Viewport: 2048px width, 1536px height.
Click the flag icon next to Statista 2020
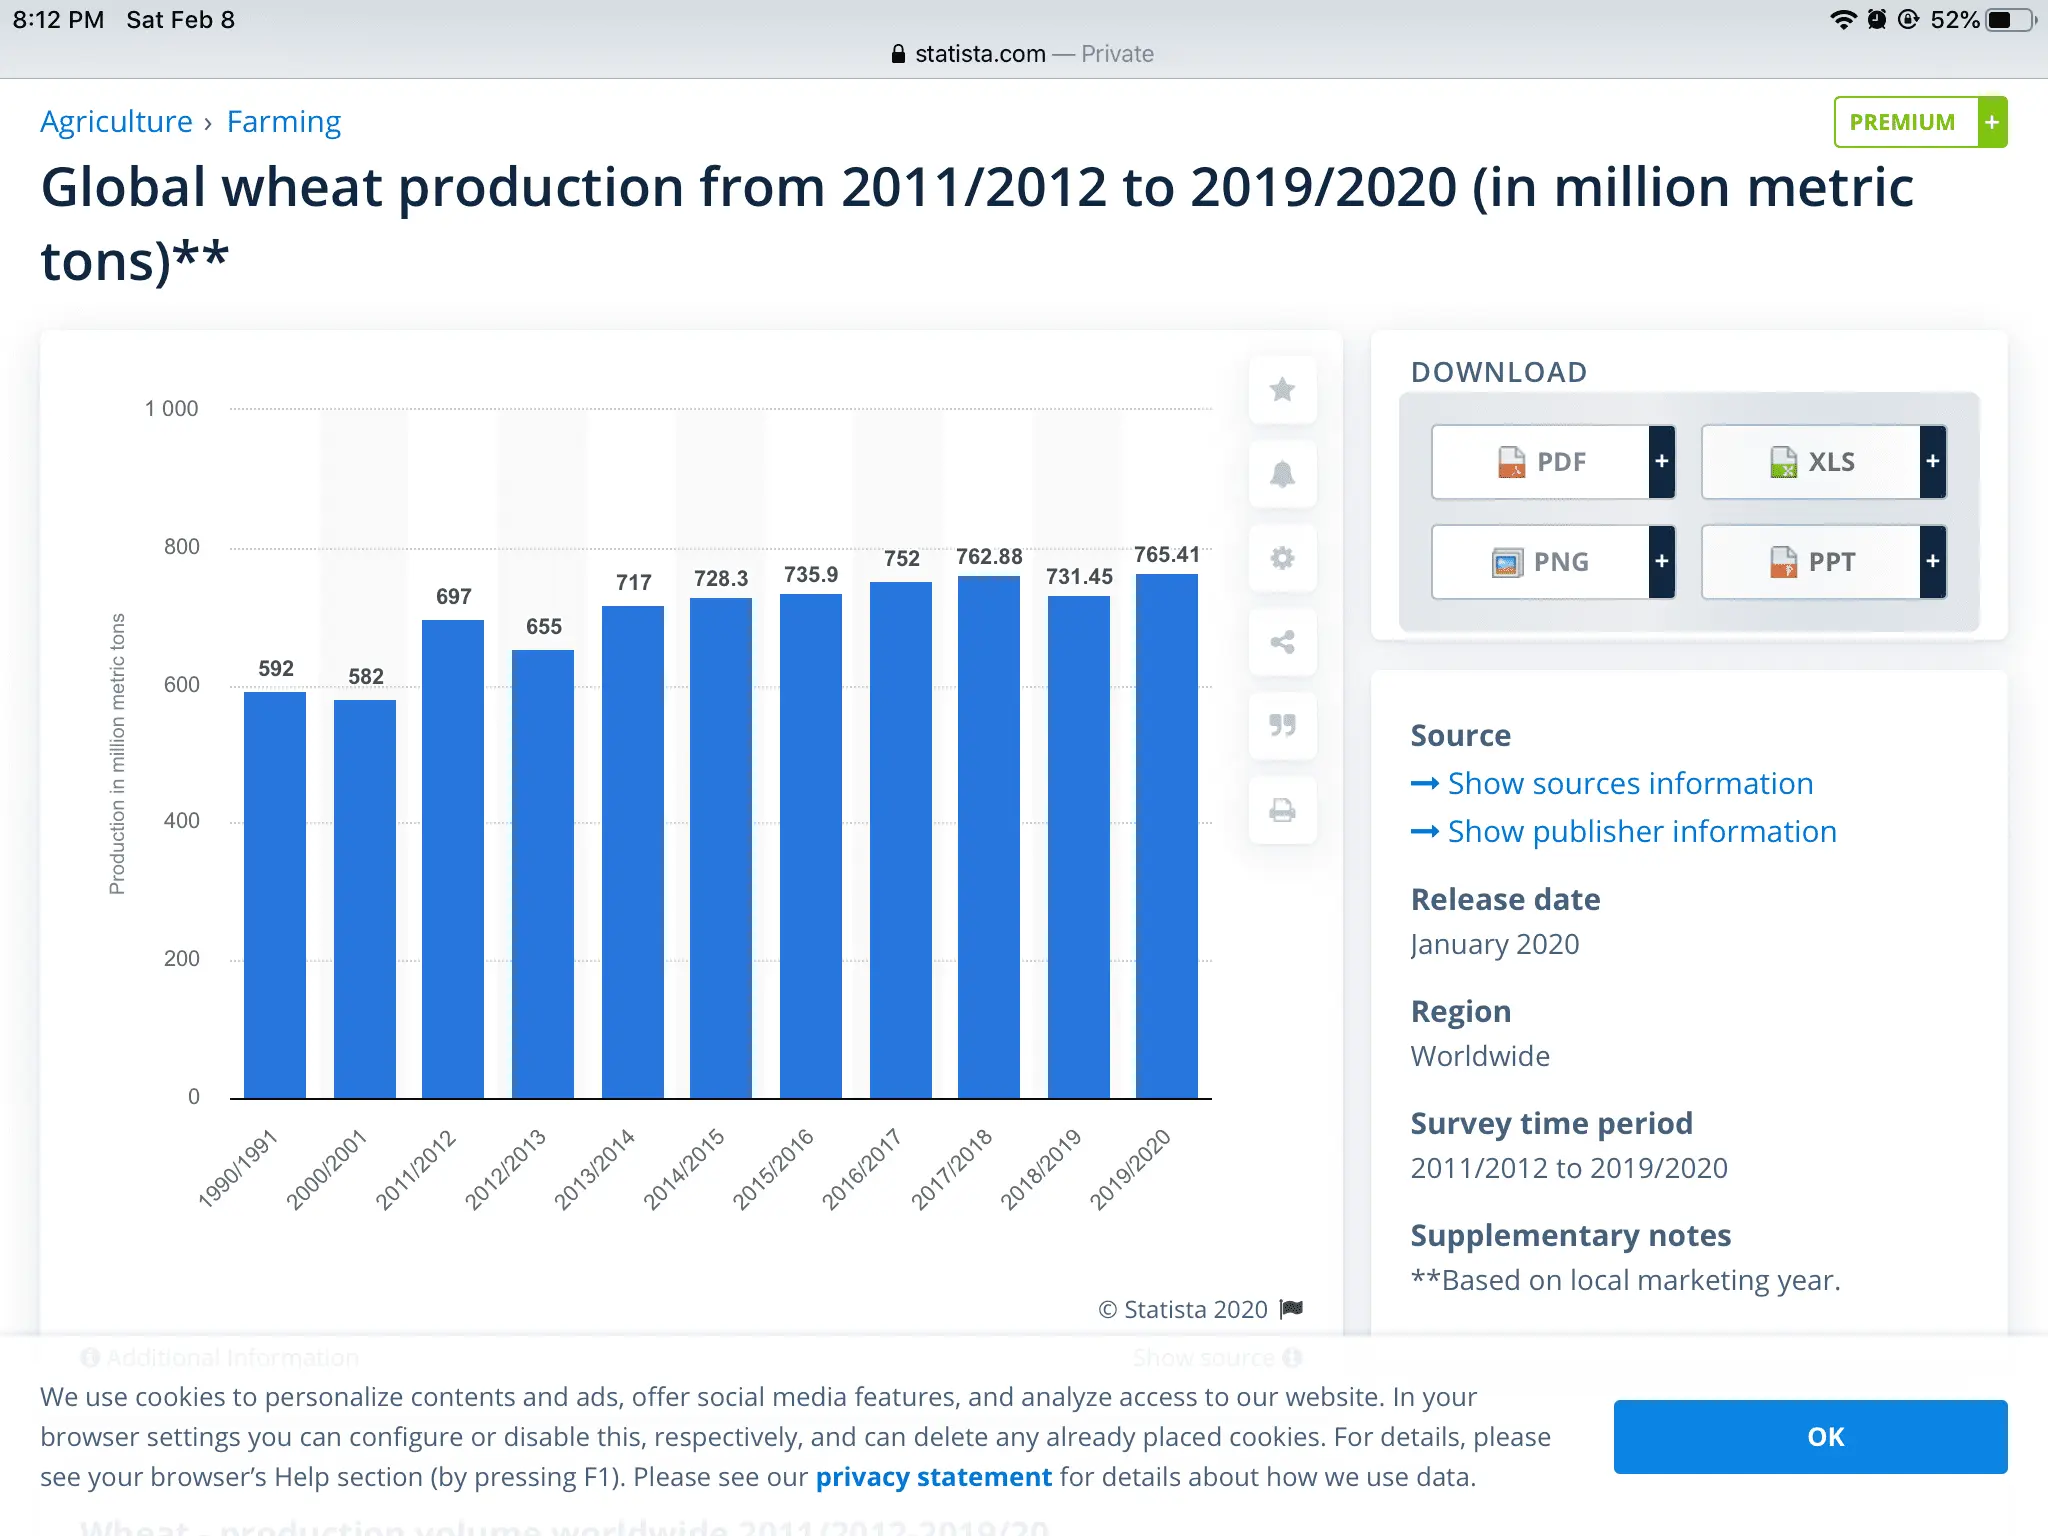(1292, 1309)
